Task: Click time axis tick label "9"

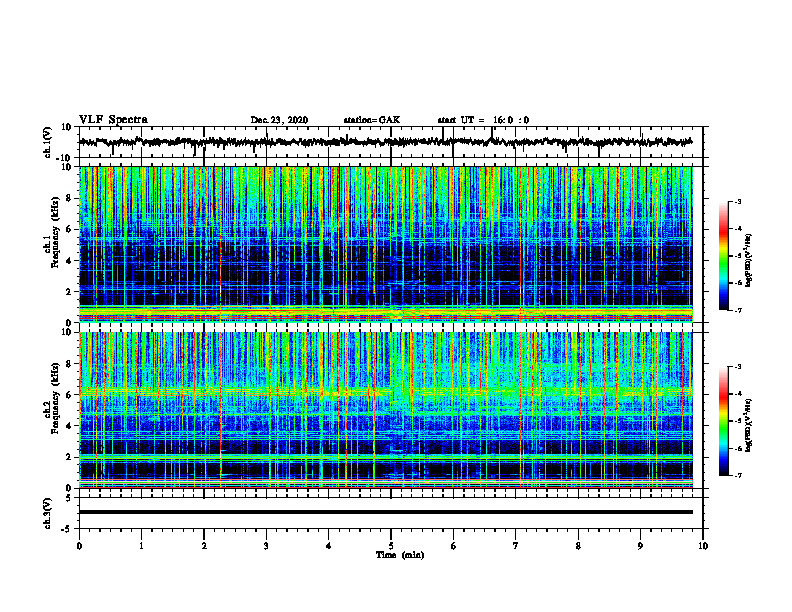Action: point(640,546)
